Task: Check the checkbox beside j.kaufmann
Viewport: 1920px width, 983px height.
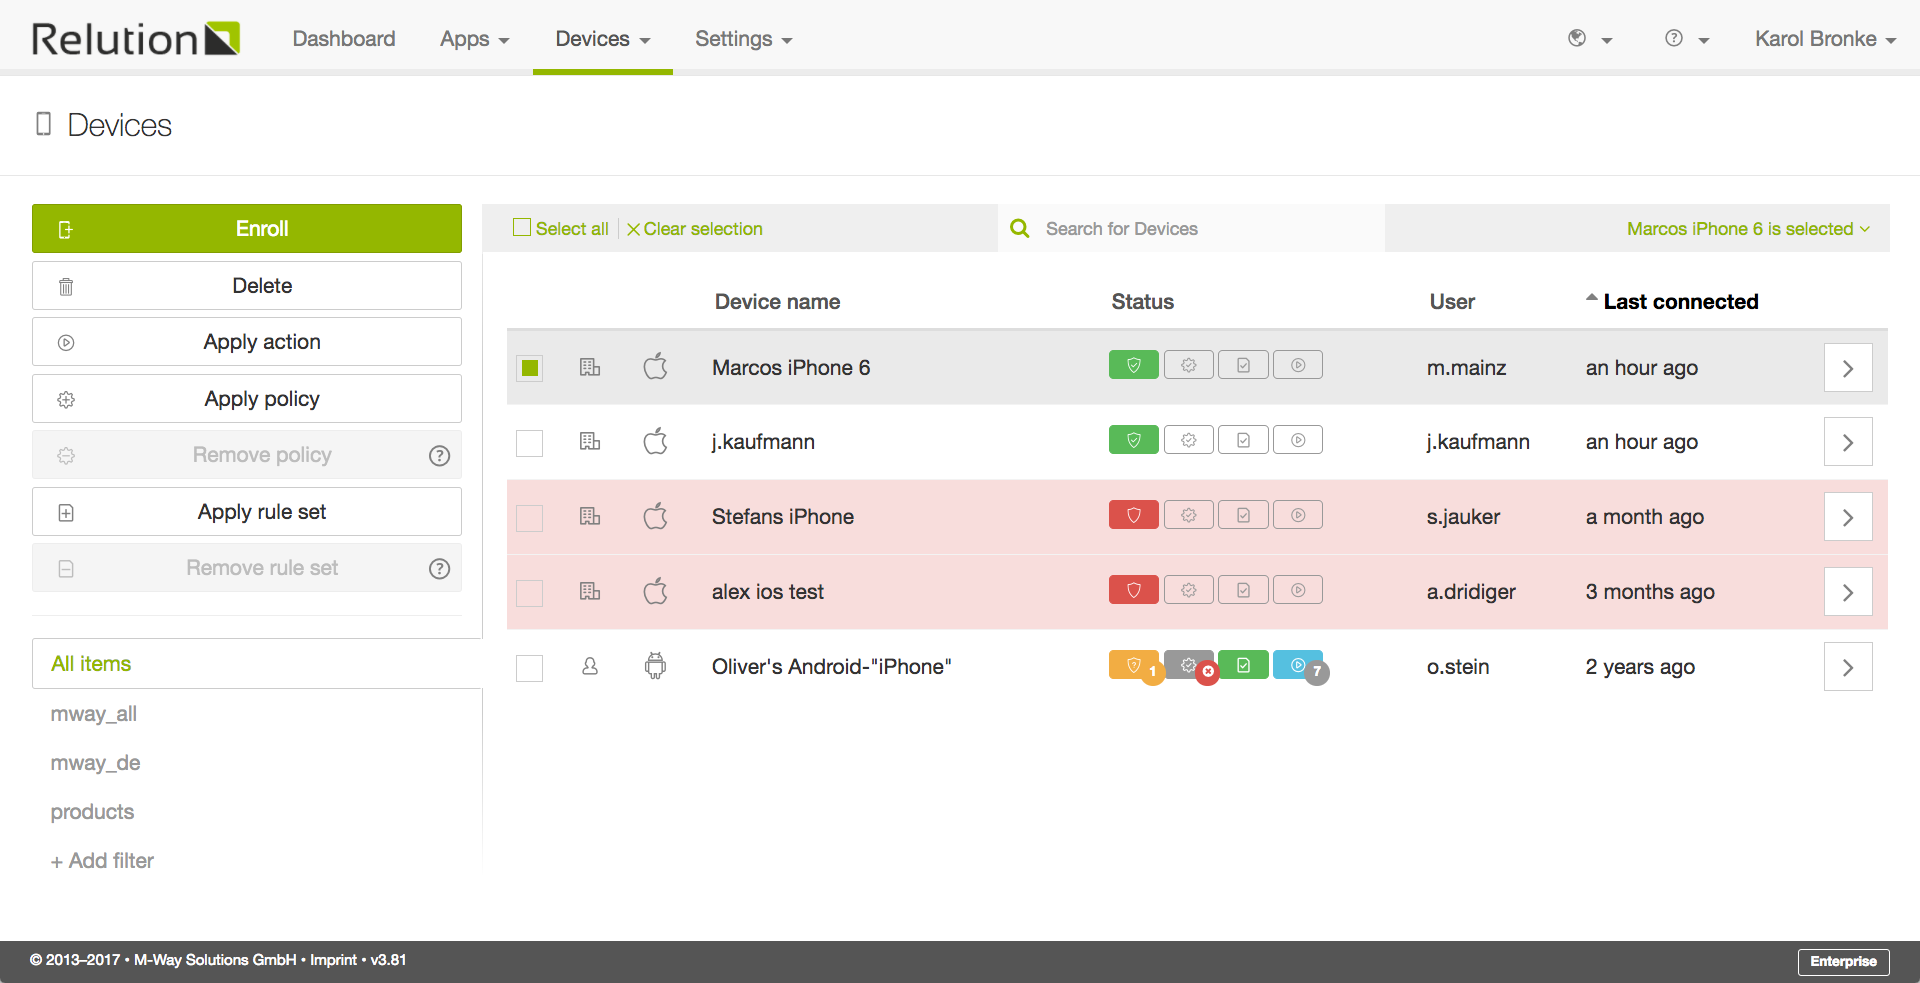Action: point(529,443)
